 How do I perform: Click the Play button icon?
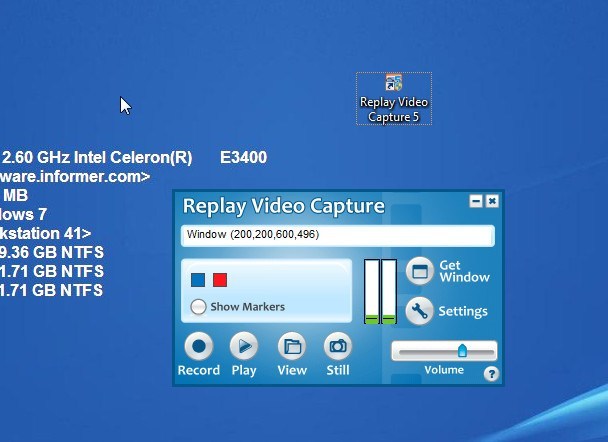coord(244,346)
